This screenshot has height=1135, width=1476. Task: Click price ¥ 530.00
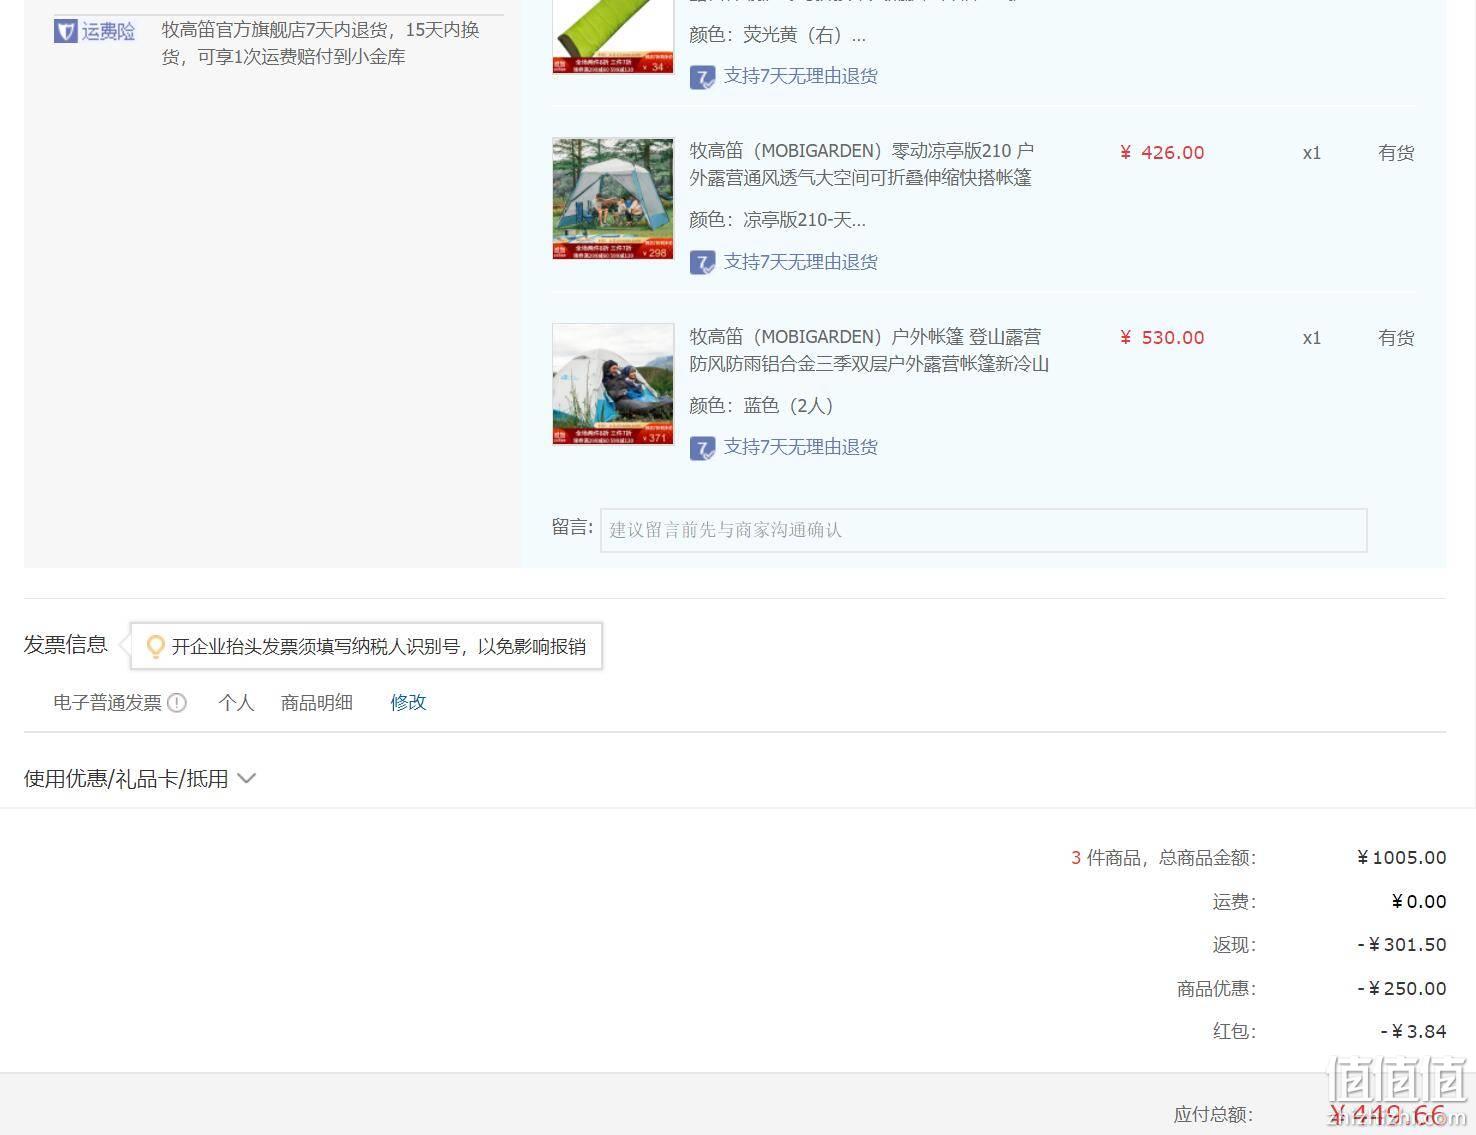pyautogui.click(x=1162, y=338)
